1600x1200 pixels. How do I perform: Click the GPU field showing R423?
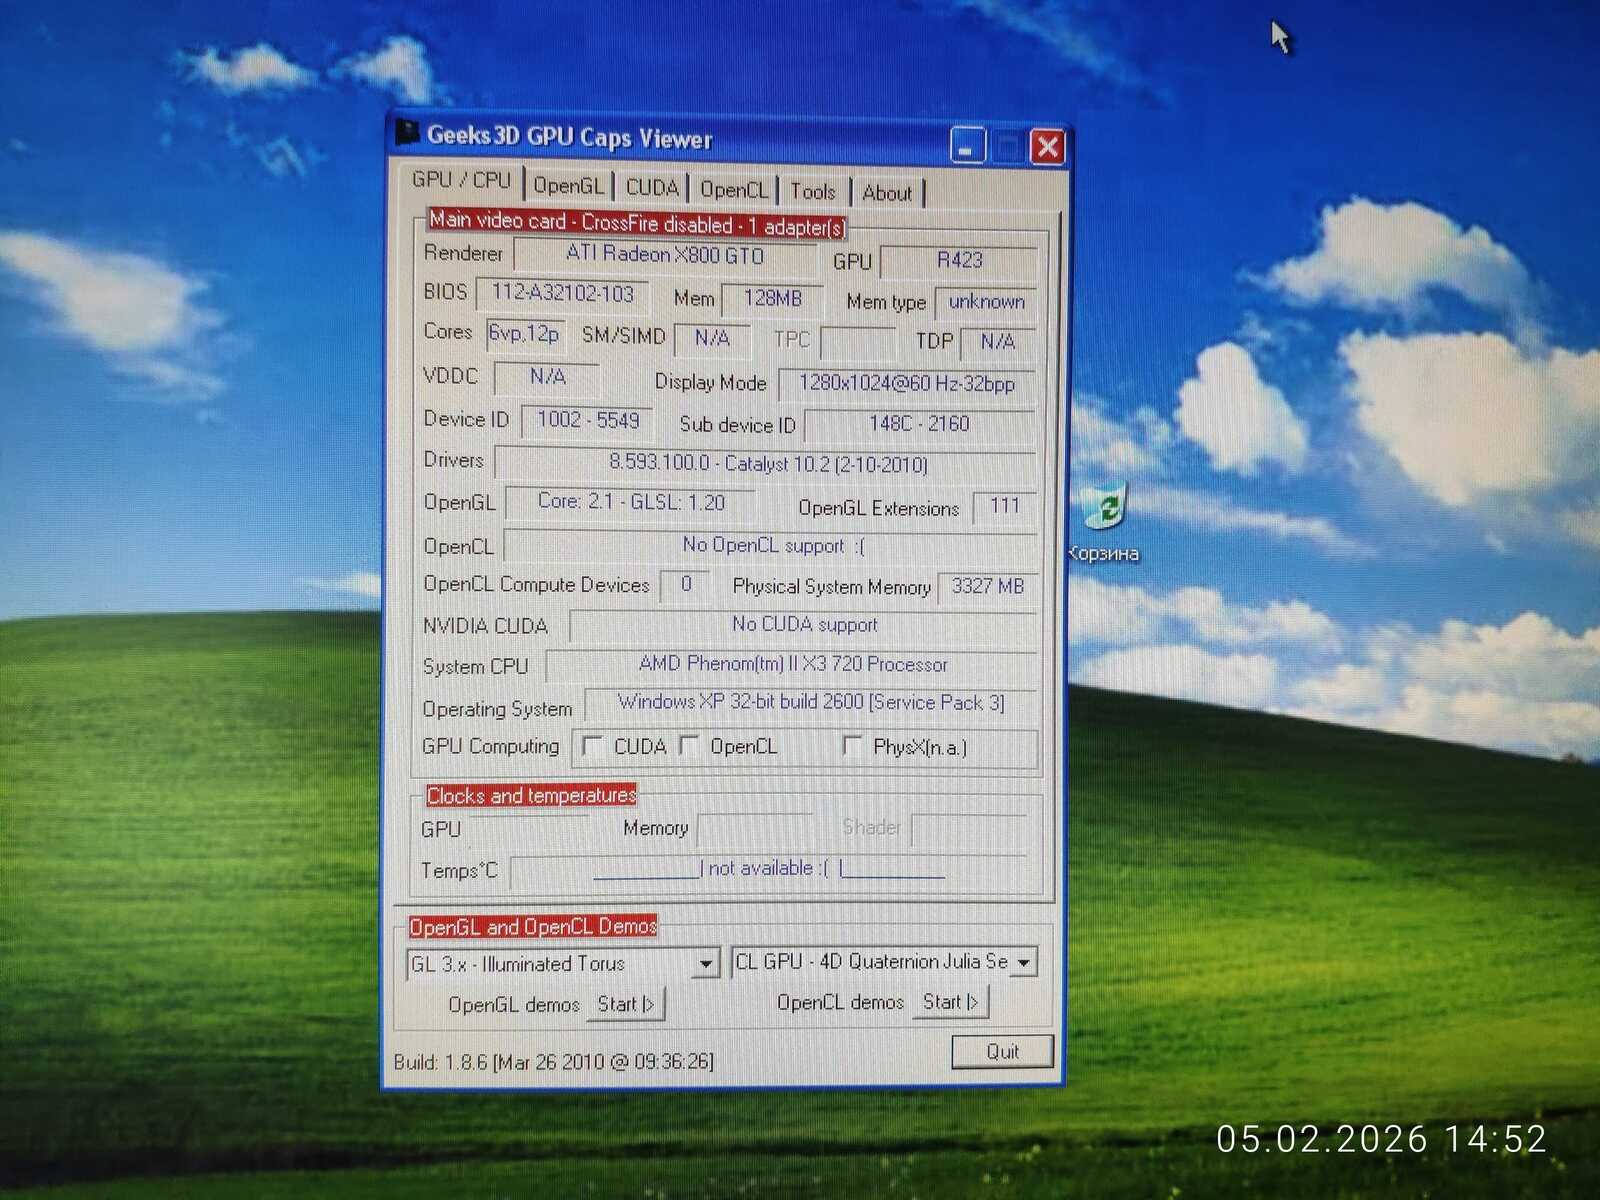click(959, 260)
